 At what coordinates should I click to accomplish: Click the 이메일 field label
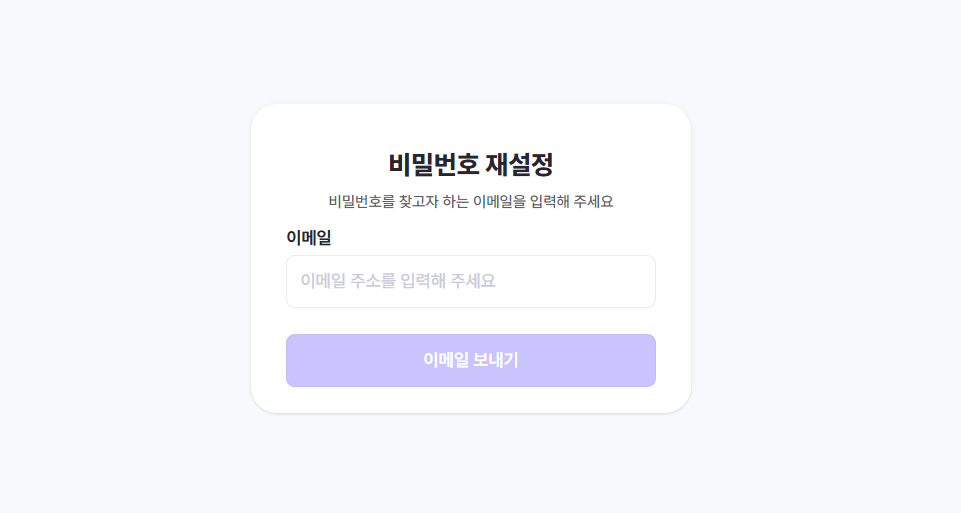coord(308,237)
